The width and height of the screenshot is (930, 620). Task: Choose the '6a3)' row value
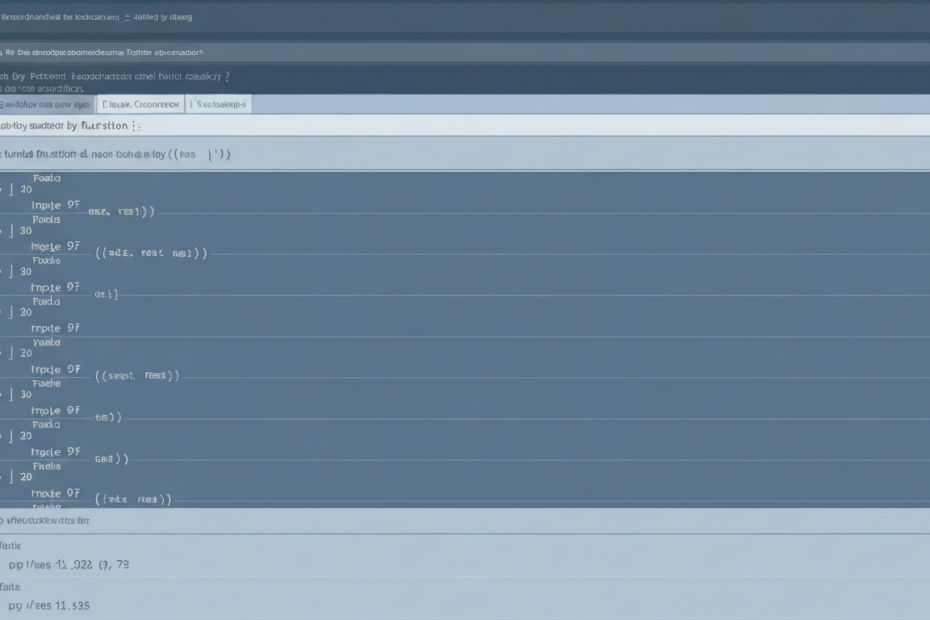[108, 417]
